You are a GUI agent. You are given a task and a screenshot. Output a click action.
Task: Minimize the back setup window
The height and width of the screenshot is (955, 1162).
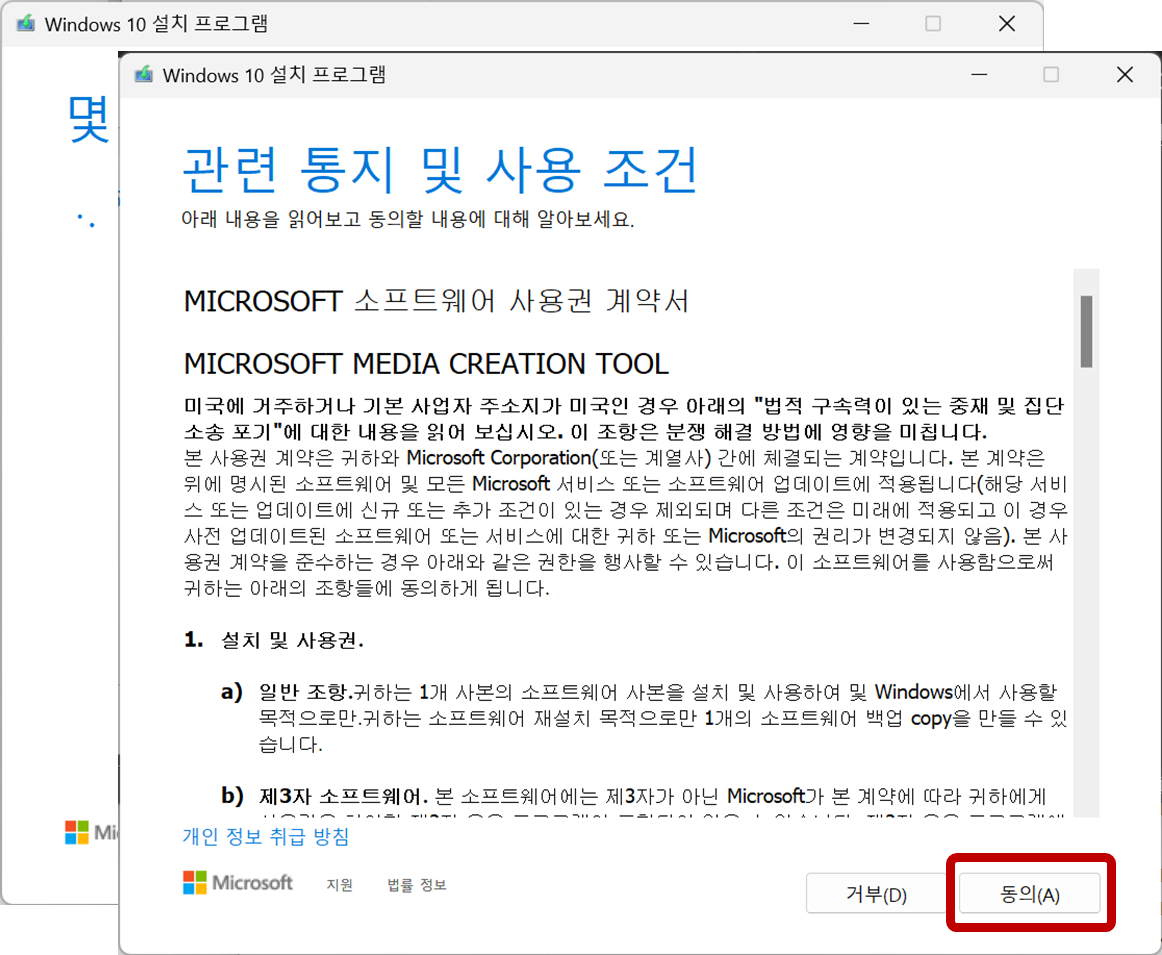coord(861,24)
